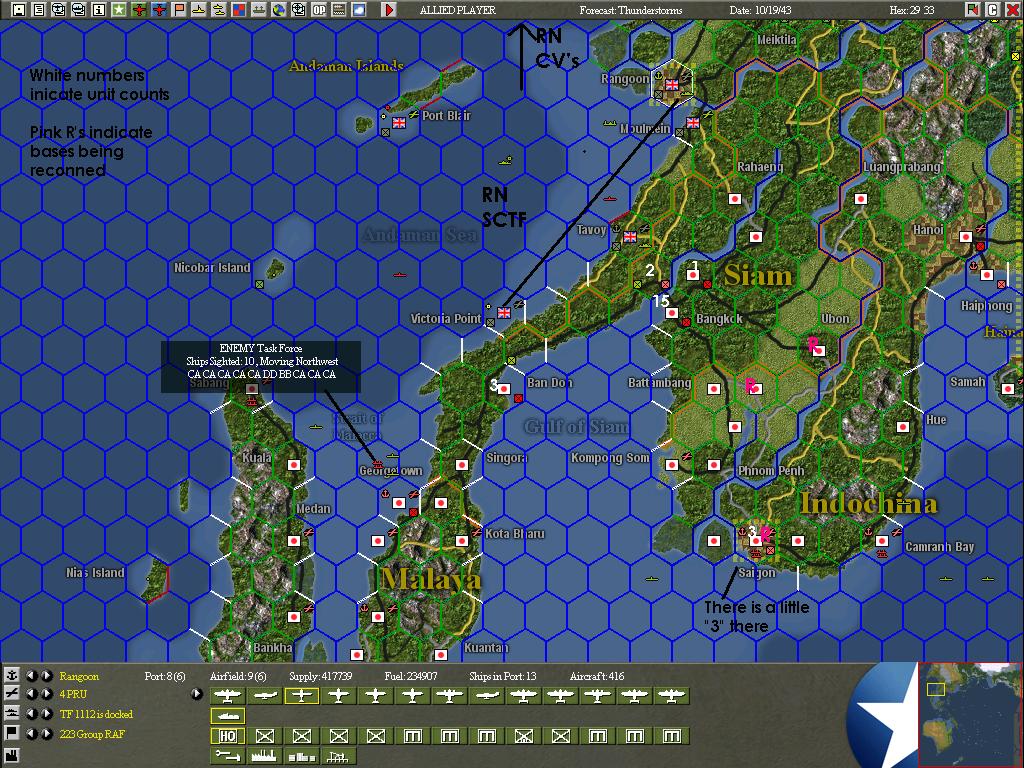The image size is (1024, 768).
Task: Click the '4 PRU' unit name
Action: click(x=72, y=695)
